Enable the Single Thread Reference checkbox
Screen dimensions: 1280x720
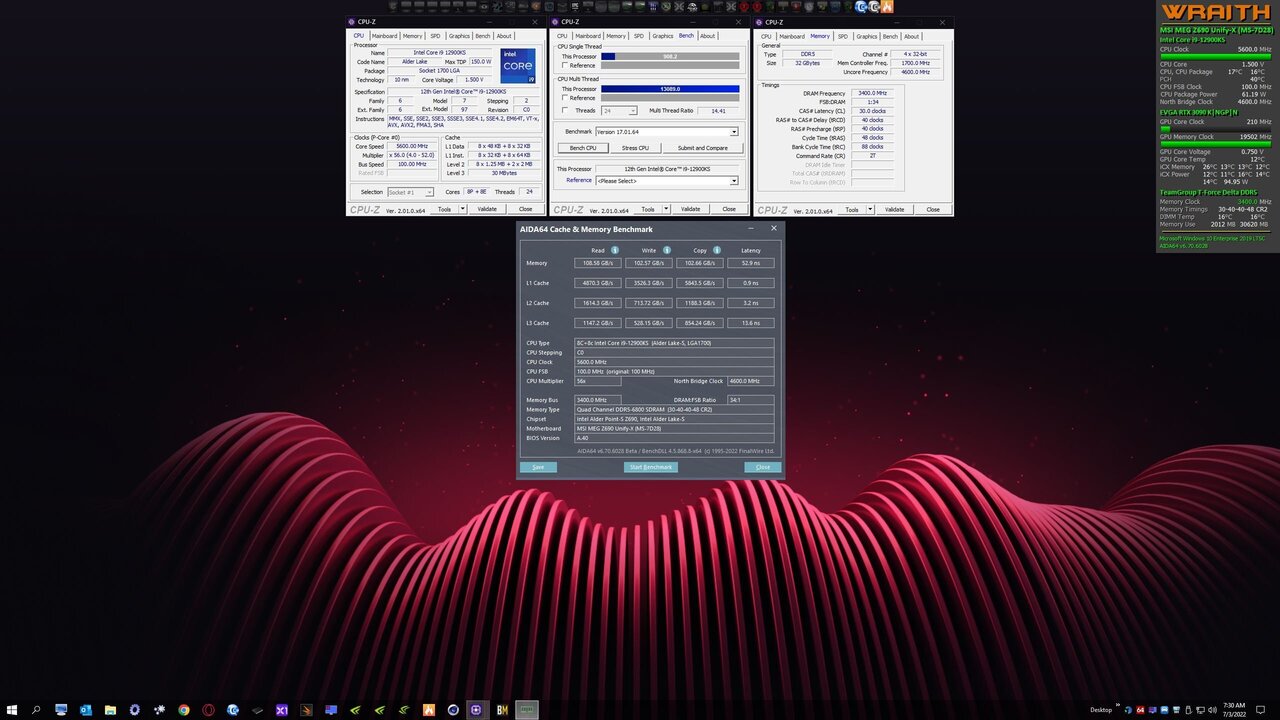click(x=565, y=65)
